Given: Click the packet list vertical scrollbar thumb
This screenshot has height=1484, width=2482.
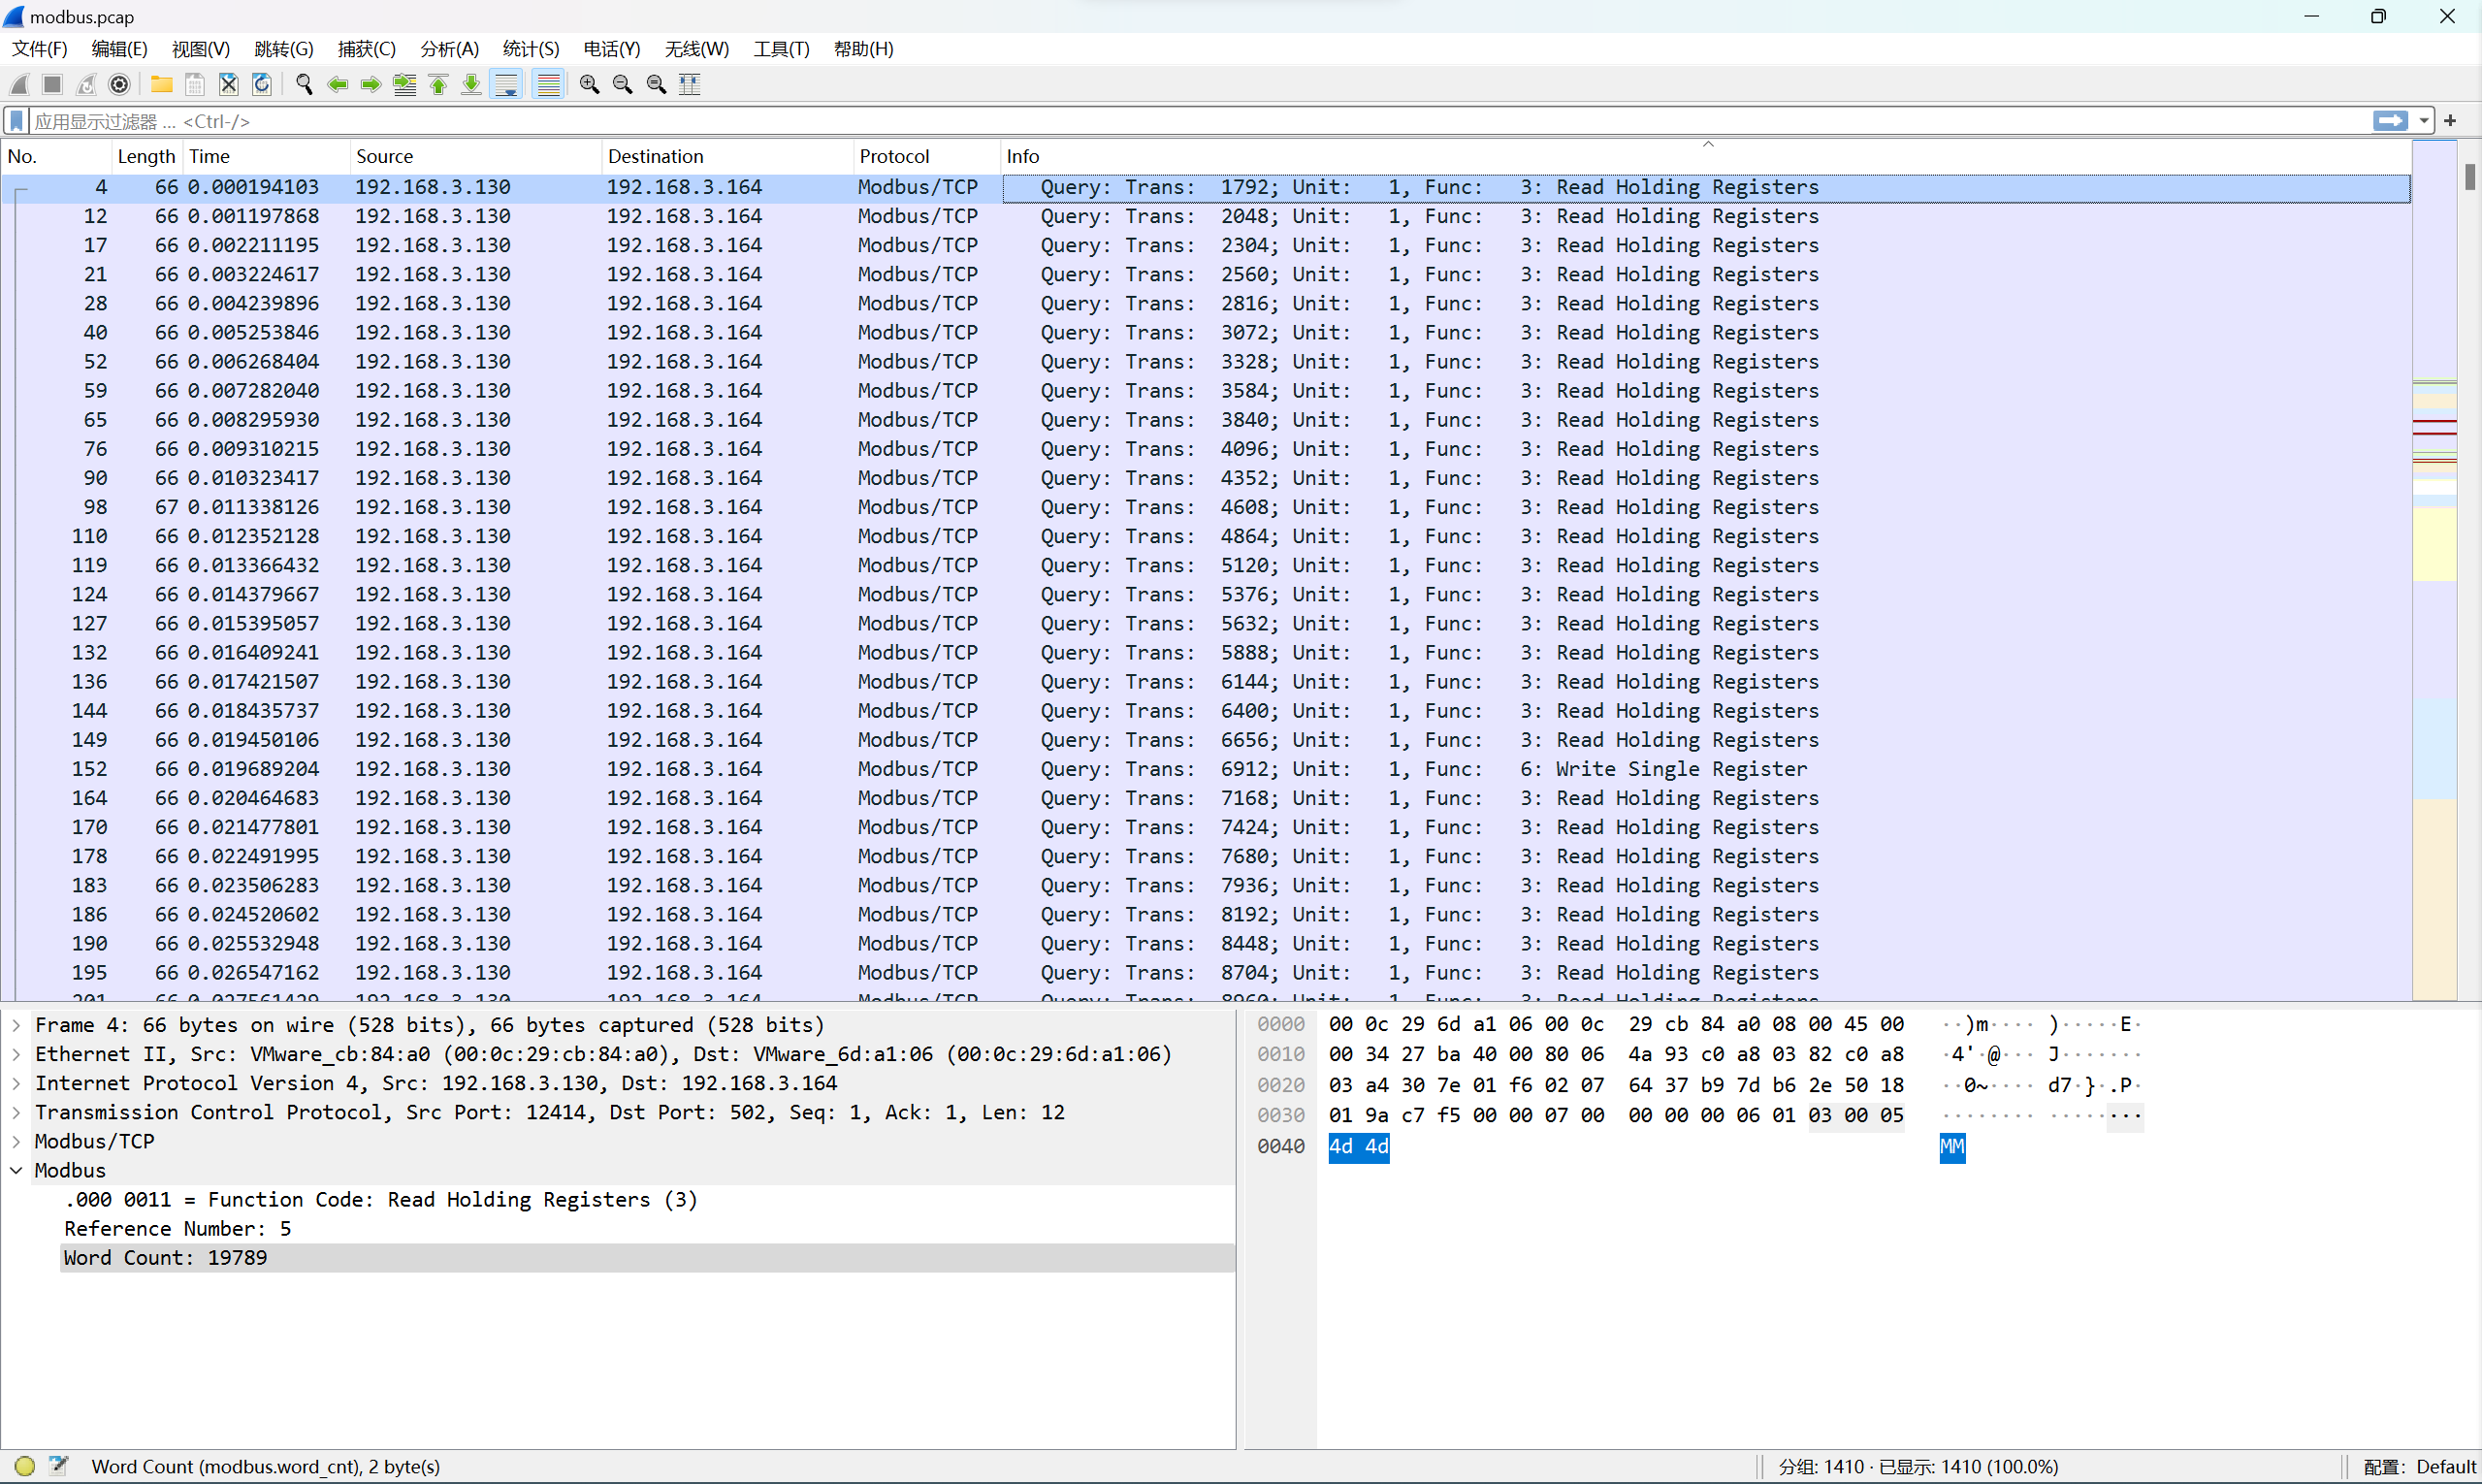Looking at the screenshot, I should pyautogui.click(x=2470, y=177).
